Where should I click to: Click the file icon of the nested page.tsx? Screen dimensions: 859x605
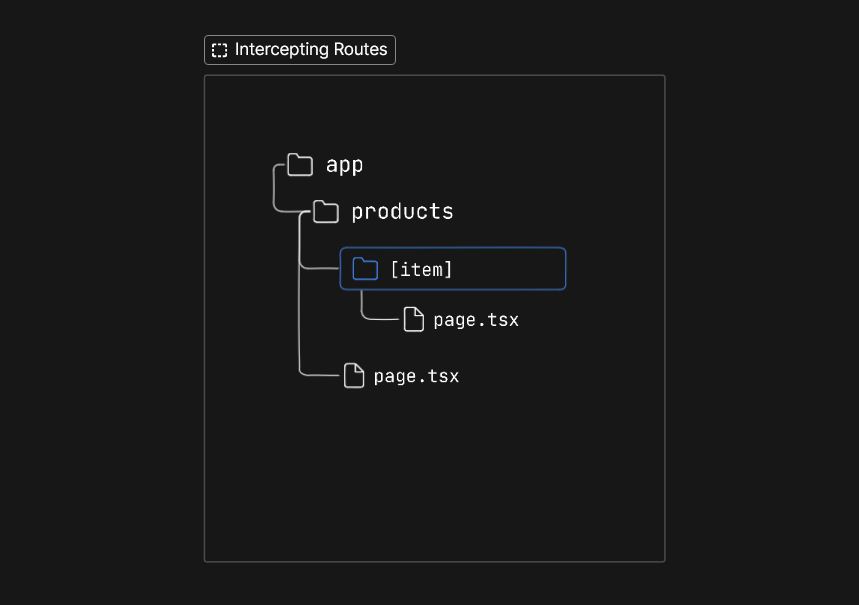tap(414, 319)
